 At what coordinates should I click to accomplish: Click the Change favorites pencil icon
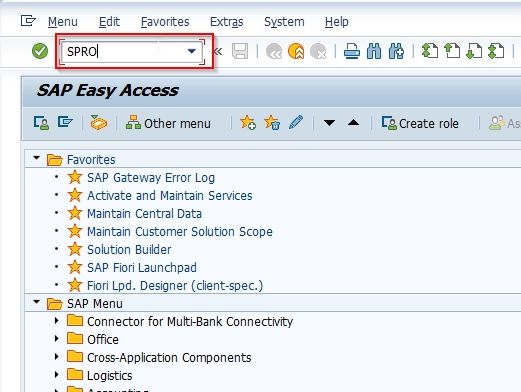click(x=296, y=122)
